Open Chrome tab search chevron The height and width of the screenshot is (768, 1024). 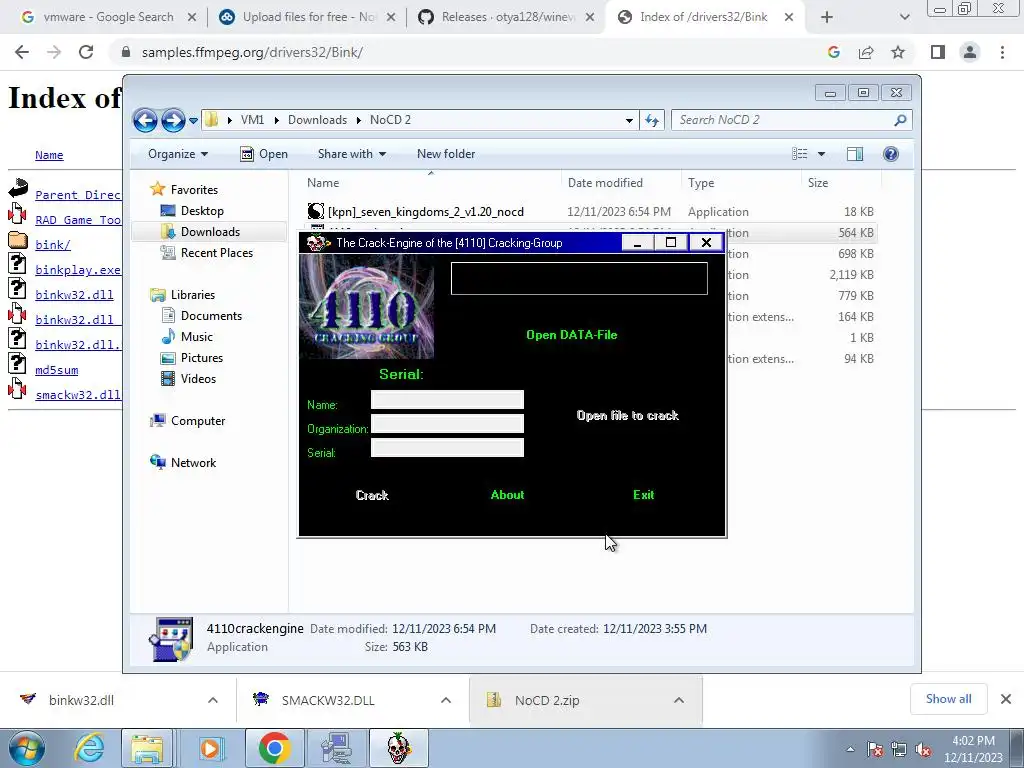pyautogui.click(x=904, y=18)
